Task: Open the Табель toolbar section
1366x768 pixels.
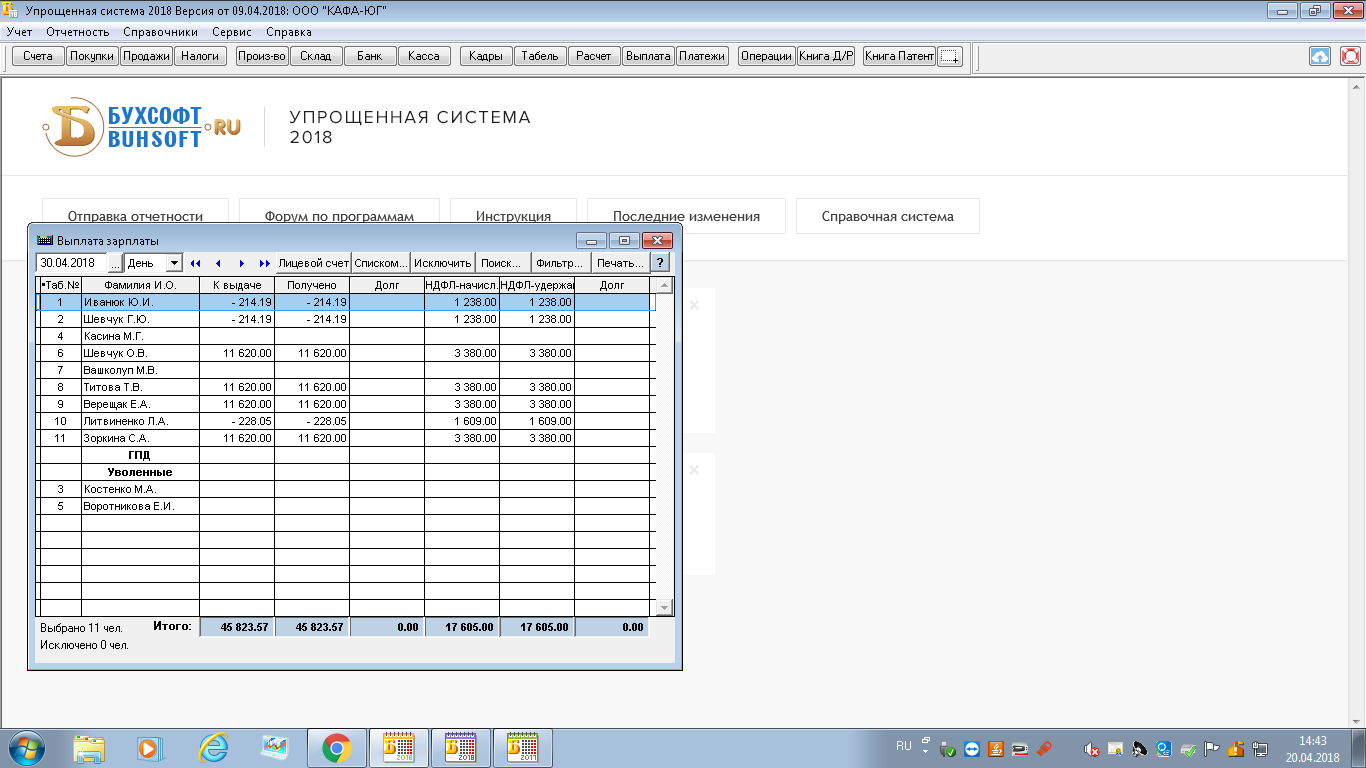Action: [x=540, y=56]
